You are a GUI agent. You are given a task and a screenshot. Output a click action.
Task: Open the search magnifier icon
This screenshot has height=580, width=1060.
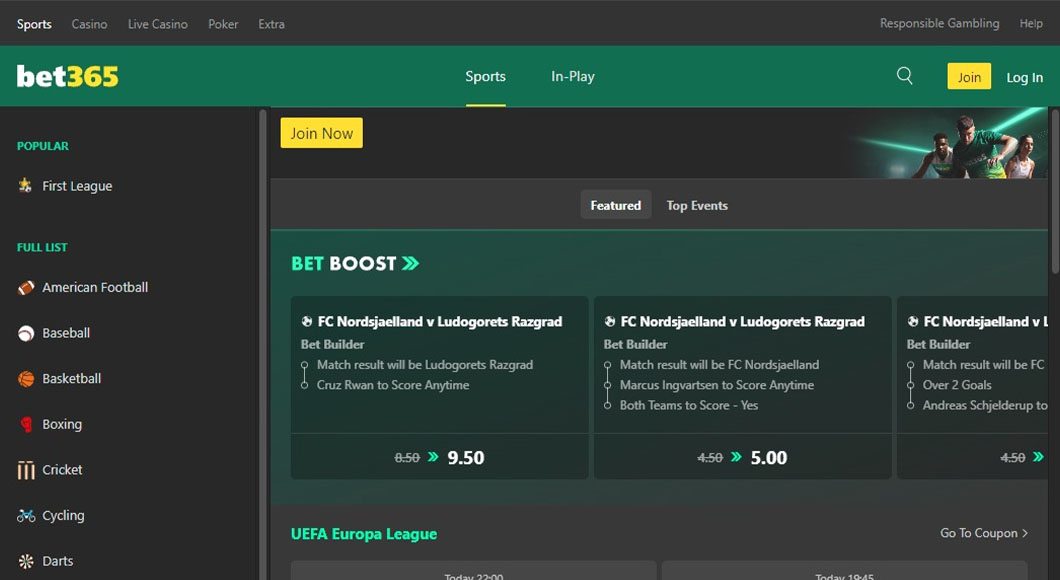(x=904, y=75)
